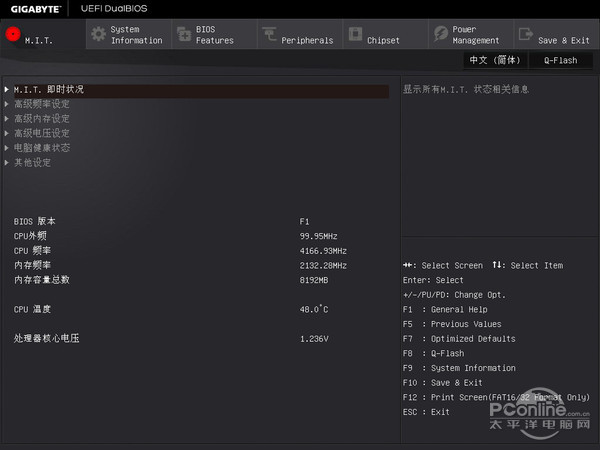Click the Power Management tab icon
Screen dimensions: 600x450
pos(441,35)
